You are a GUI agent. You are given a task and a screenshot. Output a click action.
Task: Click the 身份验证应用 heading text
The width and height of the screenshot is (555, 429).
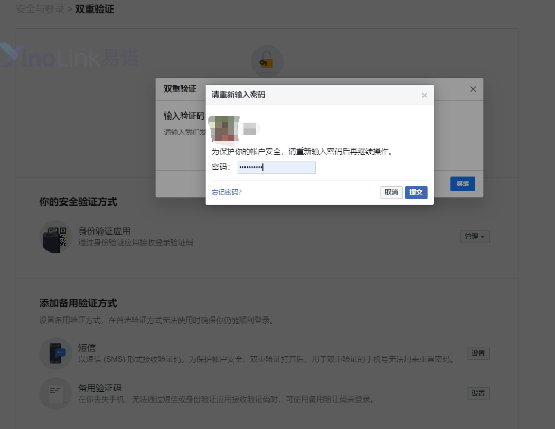[x=104, y=231]
